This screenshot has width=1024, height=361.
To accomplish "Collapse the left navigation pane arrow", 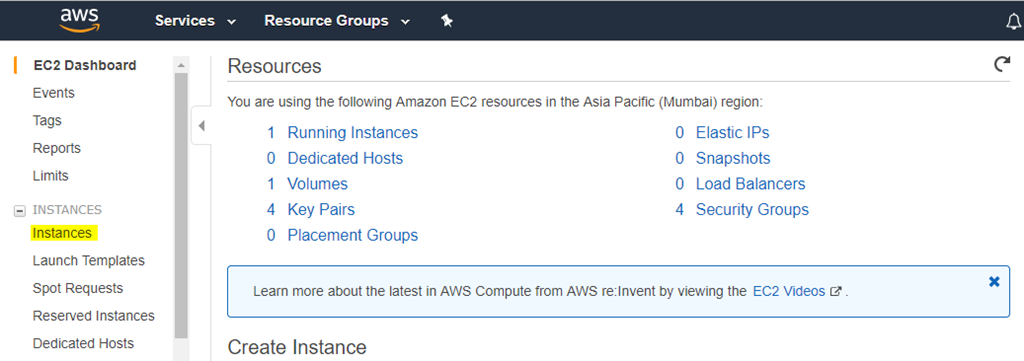I will [201, 126].
